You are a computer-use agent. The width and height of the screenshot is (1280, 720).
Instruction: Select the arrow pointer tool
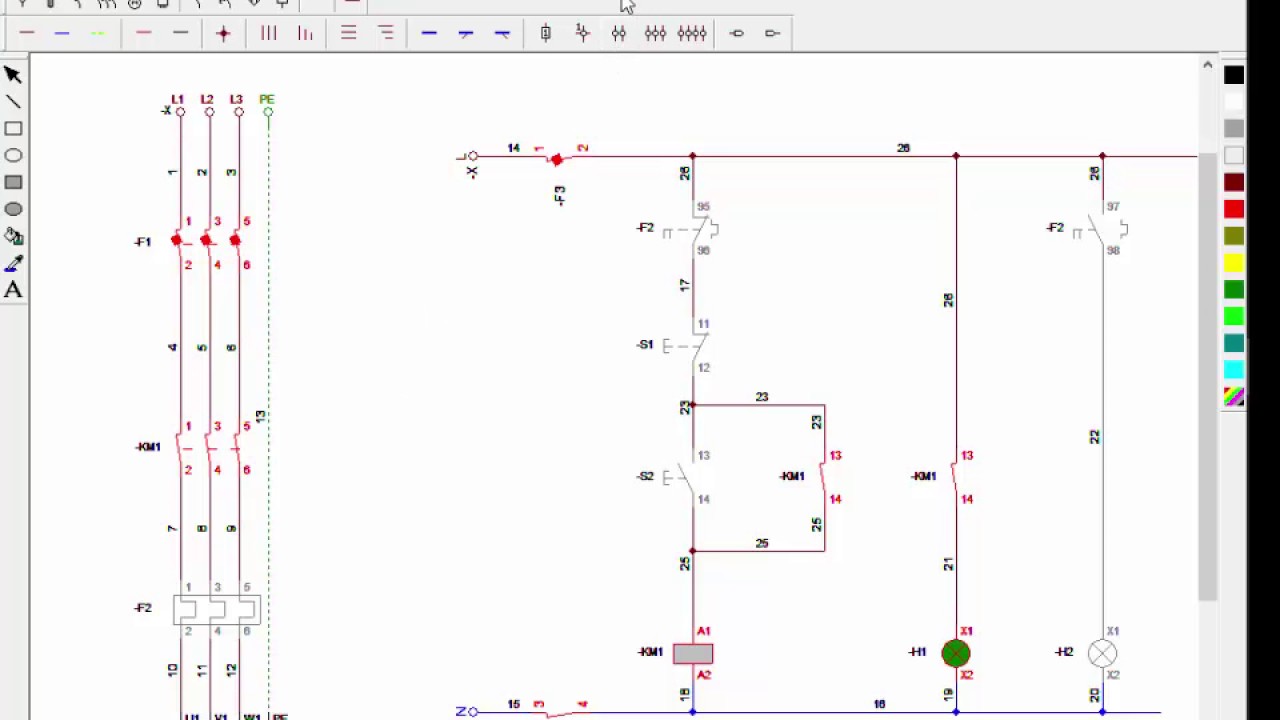[13, 75]
